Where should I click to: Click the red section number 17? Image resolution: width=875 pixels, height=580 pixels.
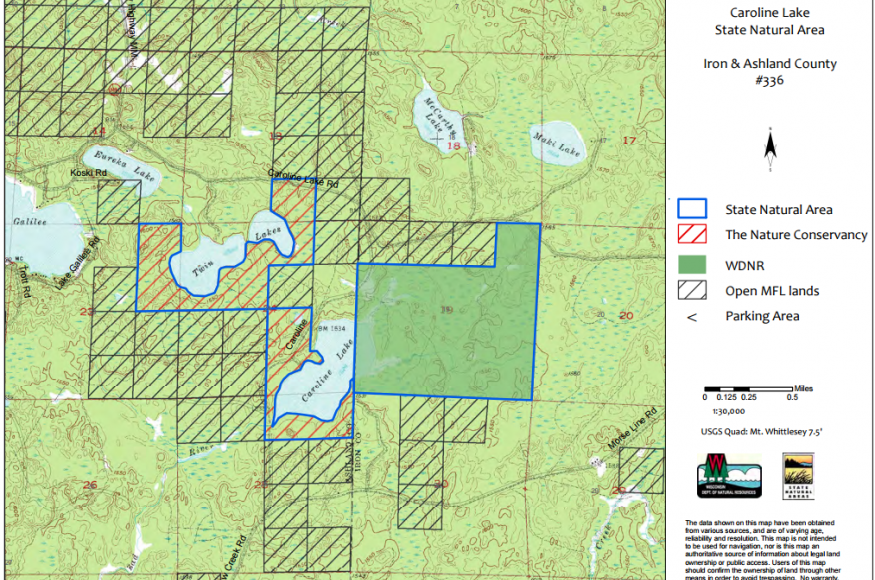(x=629, y=141)
